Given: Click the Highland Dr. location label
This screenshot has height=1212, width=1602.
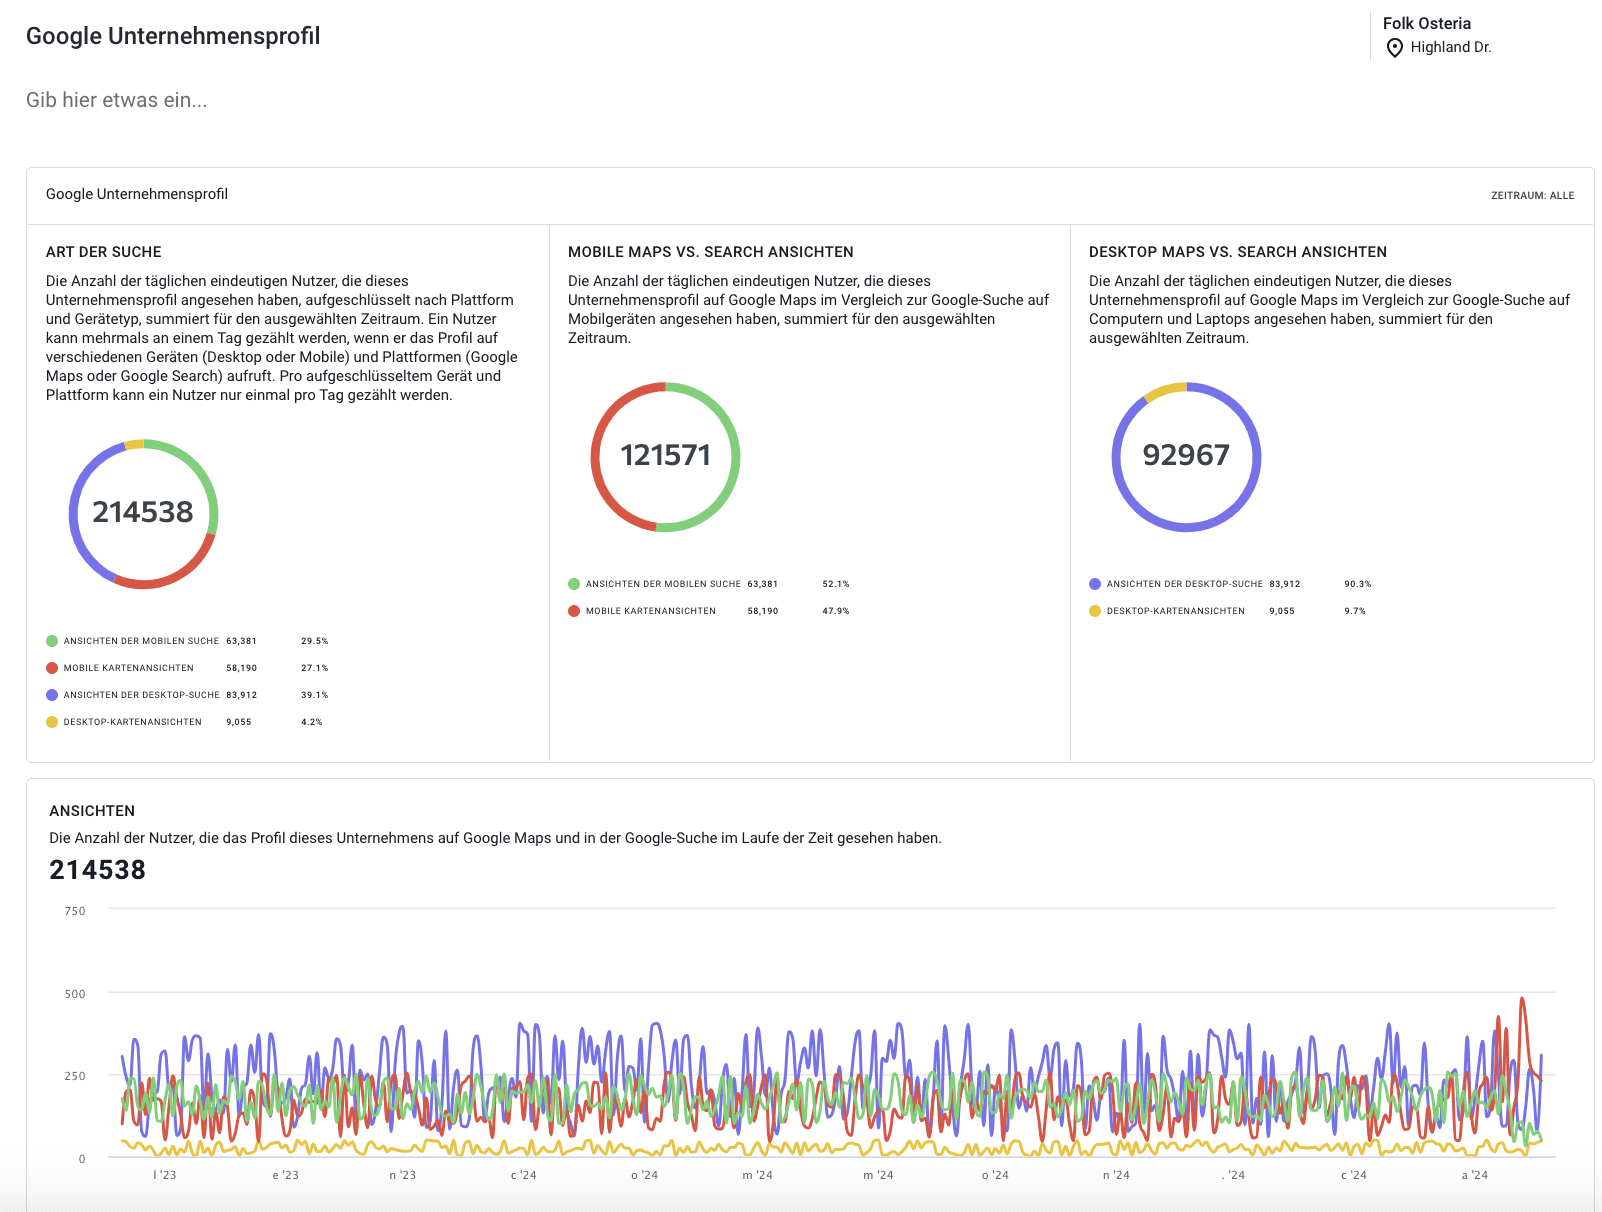Looking at the screenshot, I should click(x=1450, y=47).
